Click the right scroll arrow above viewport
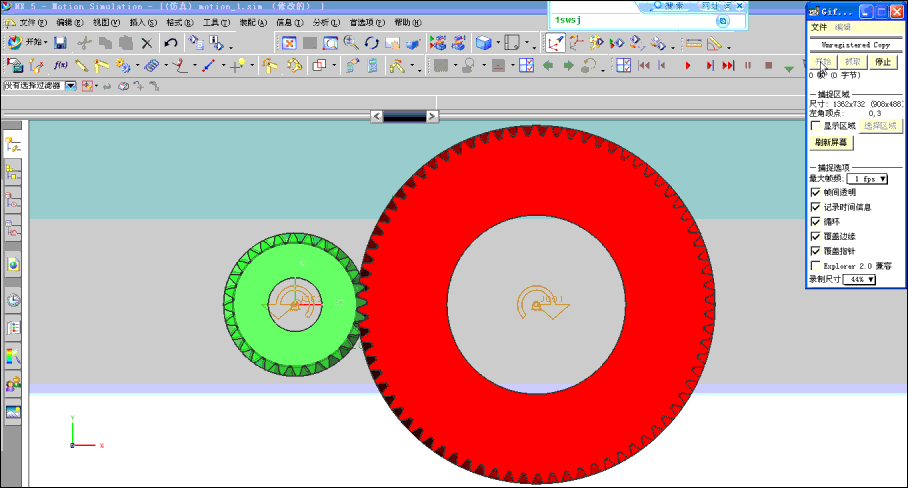 point(432,116)
